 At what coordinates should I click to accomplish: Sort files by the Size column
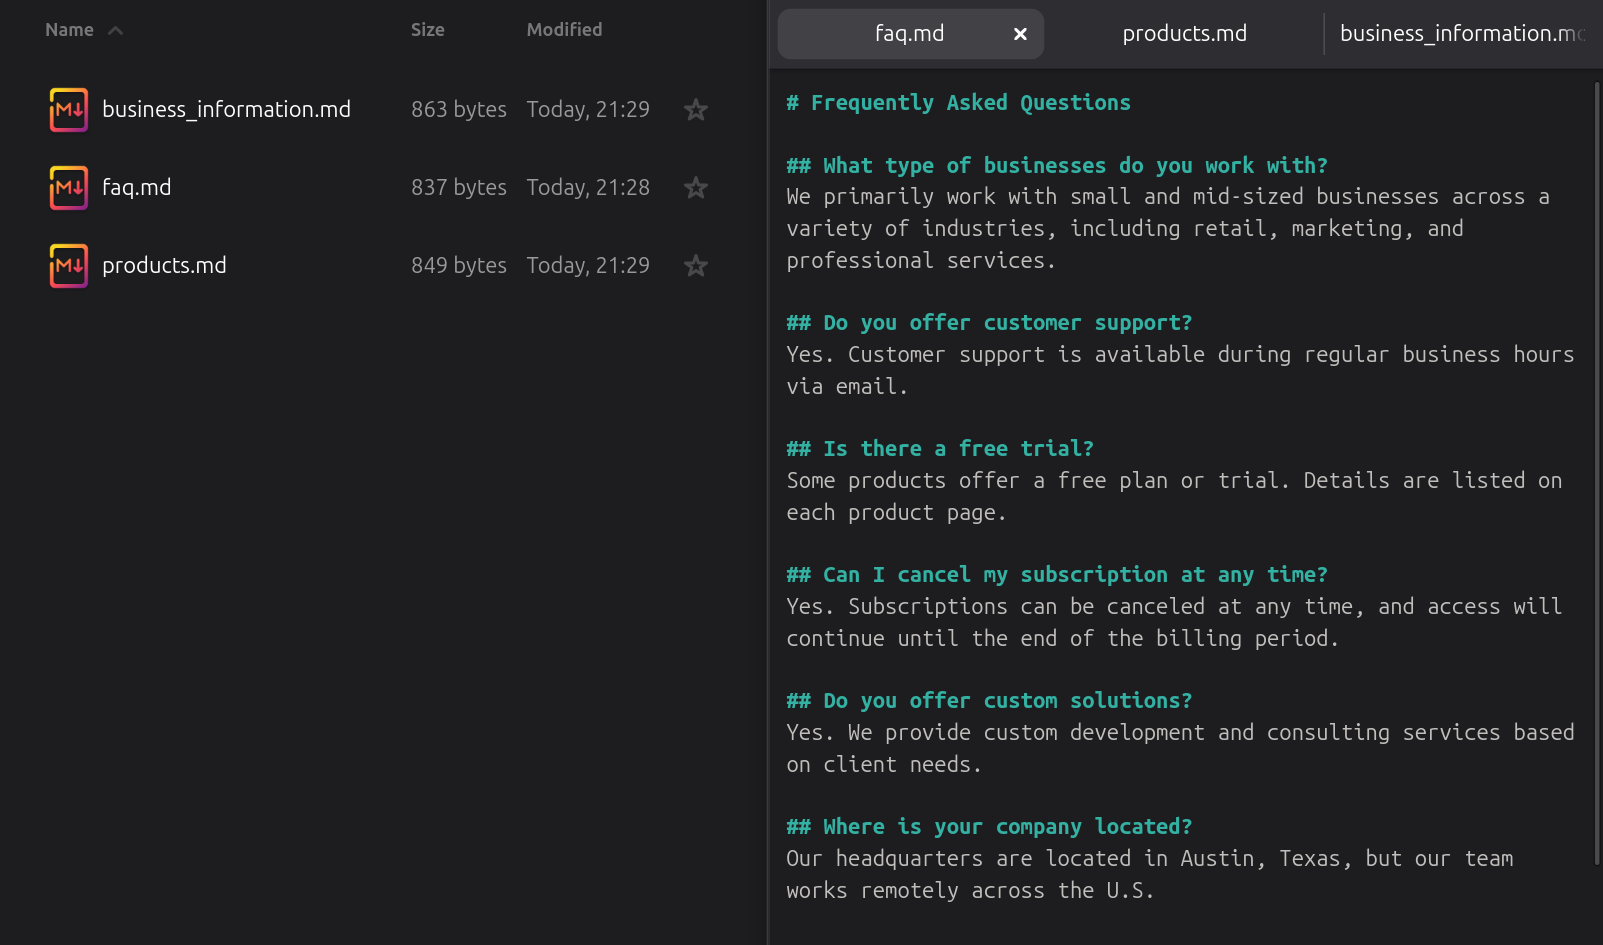(427, 29)
